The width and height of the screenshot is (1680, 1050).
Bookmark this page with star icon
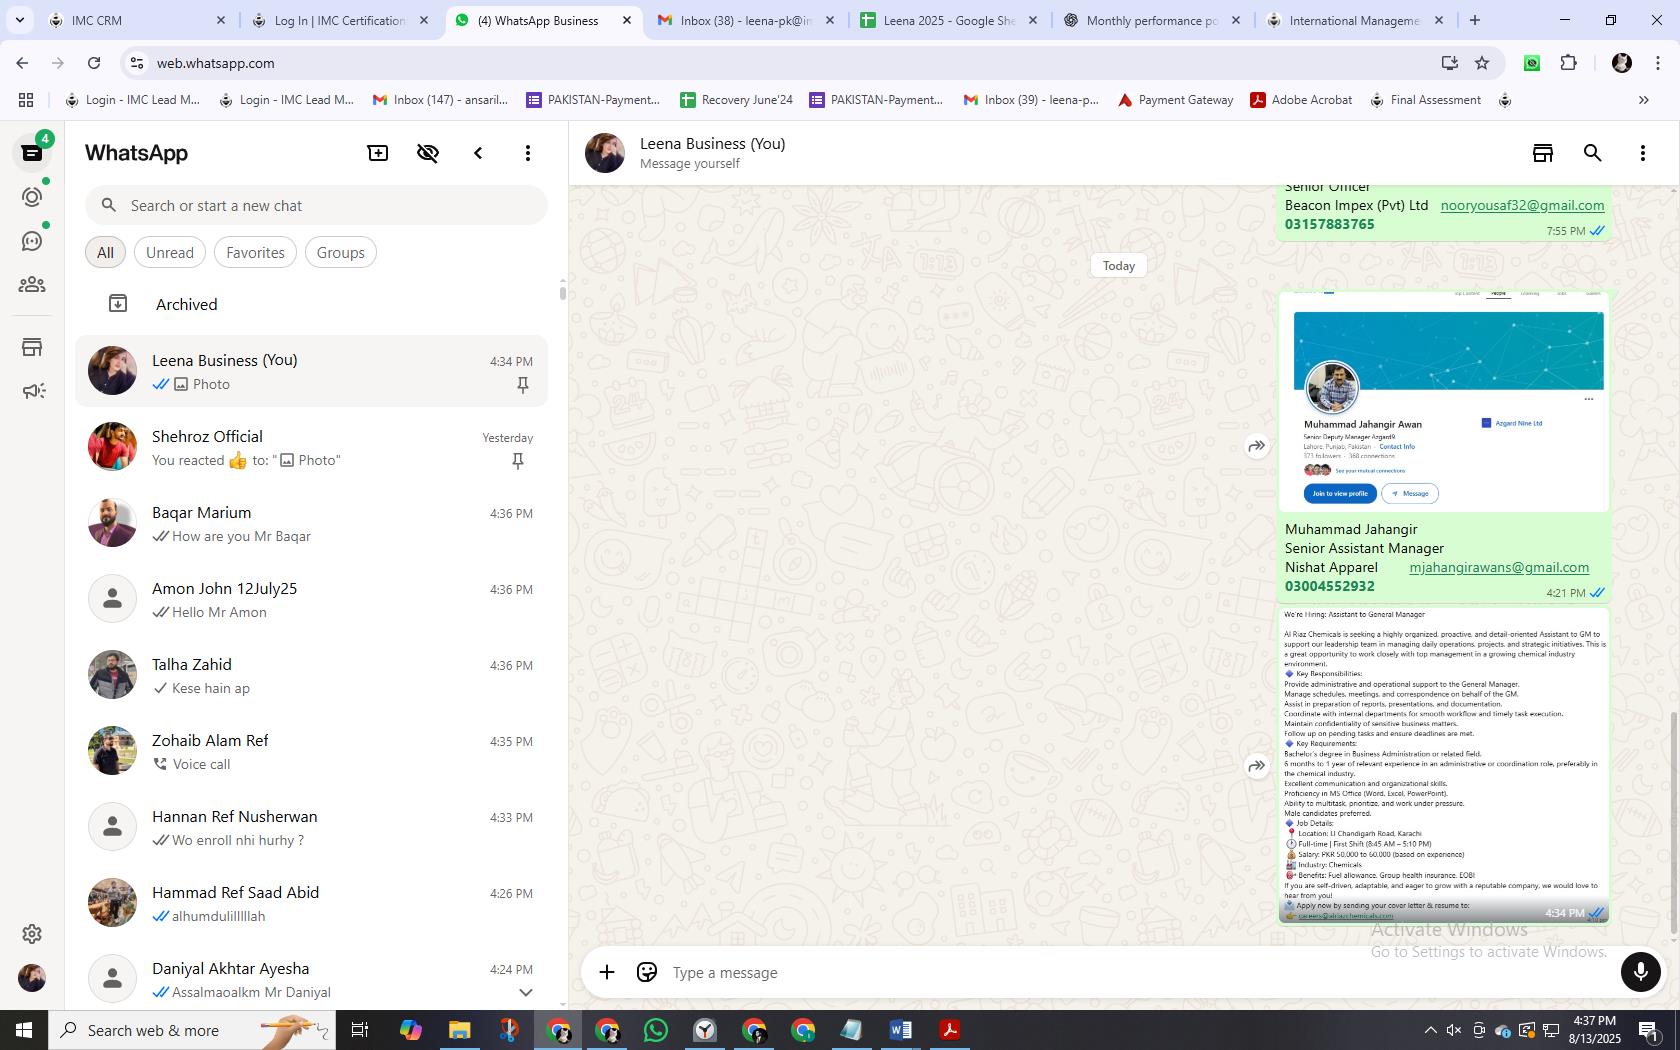pos(1482,63)
